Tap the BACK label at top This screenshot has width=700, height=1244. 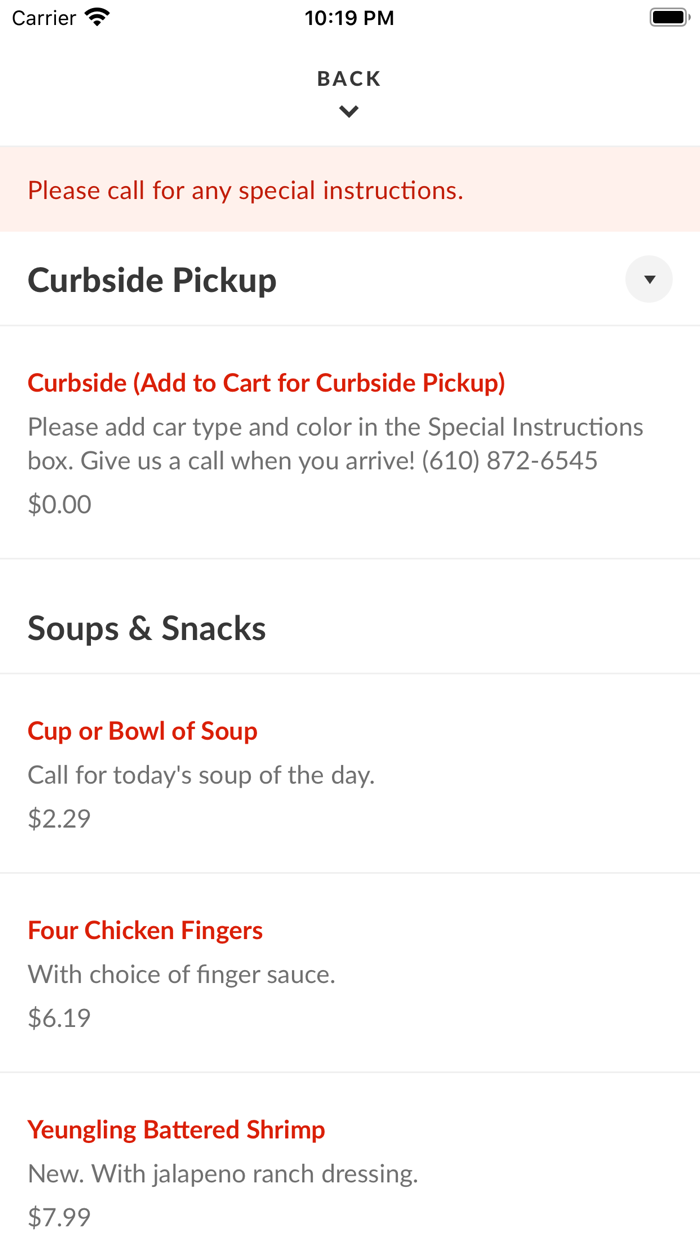[349, 79]
